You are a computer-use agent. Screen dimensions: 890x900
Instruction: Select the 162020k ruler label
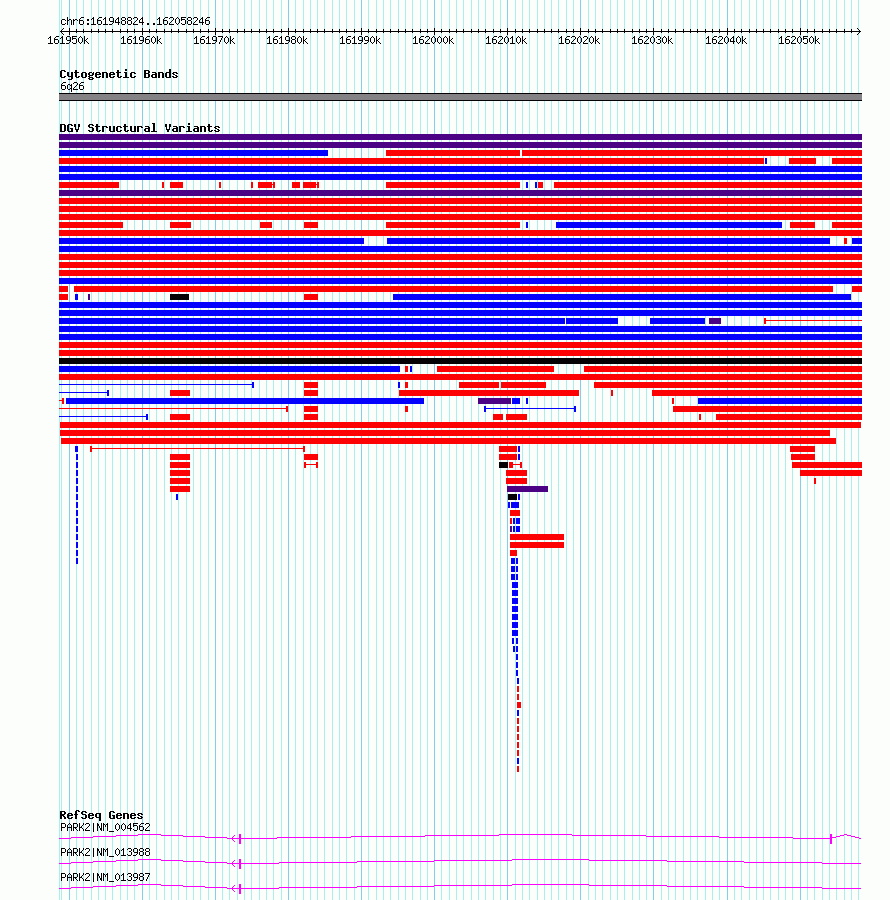(579, 40)
